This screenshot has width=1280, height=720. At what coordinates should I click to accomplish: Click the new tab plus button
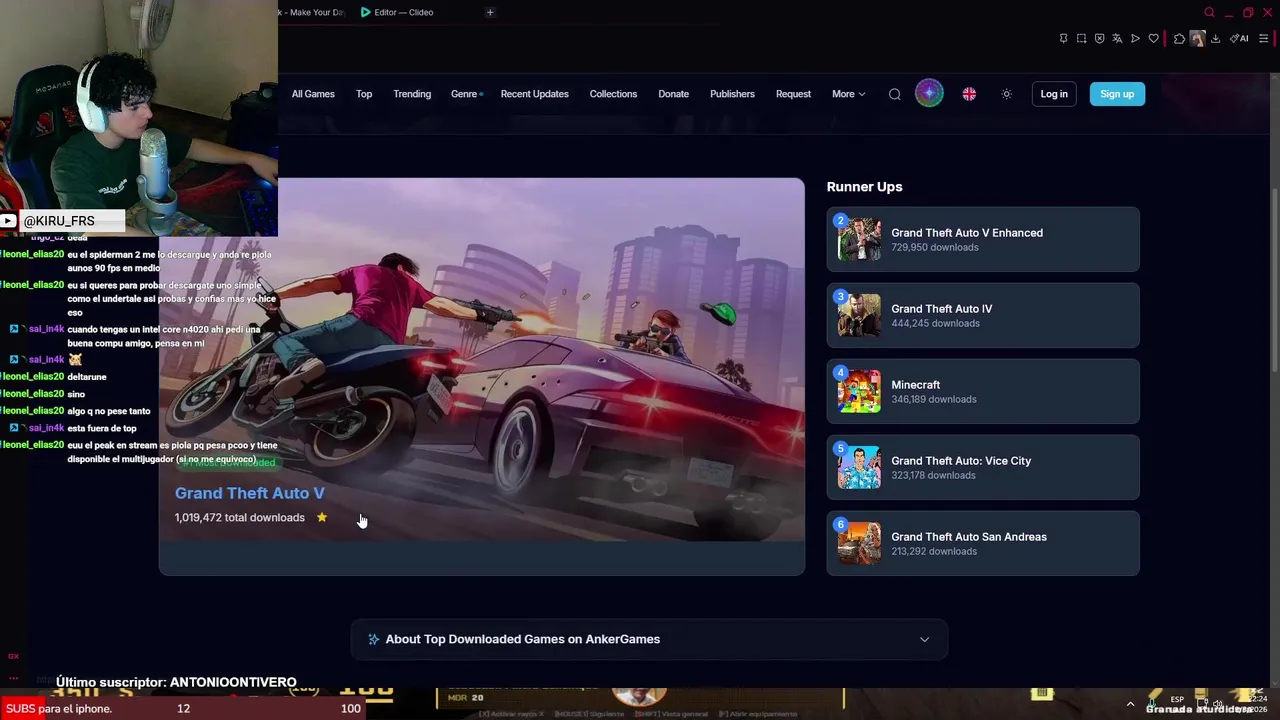490,12
